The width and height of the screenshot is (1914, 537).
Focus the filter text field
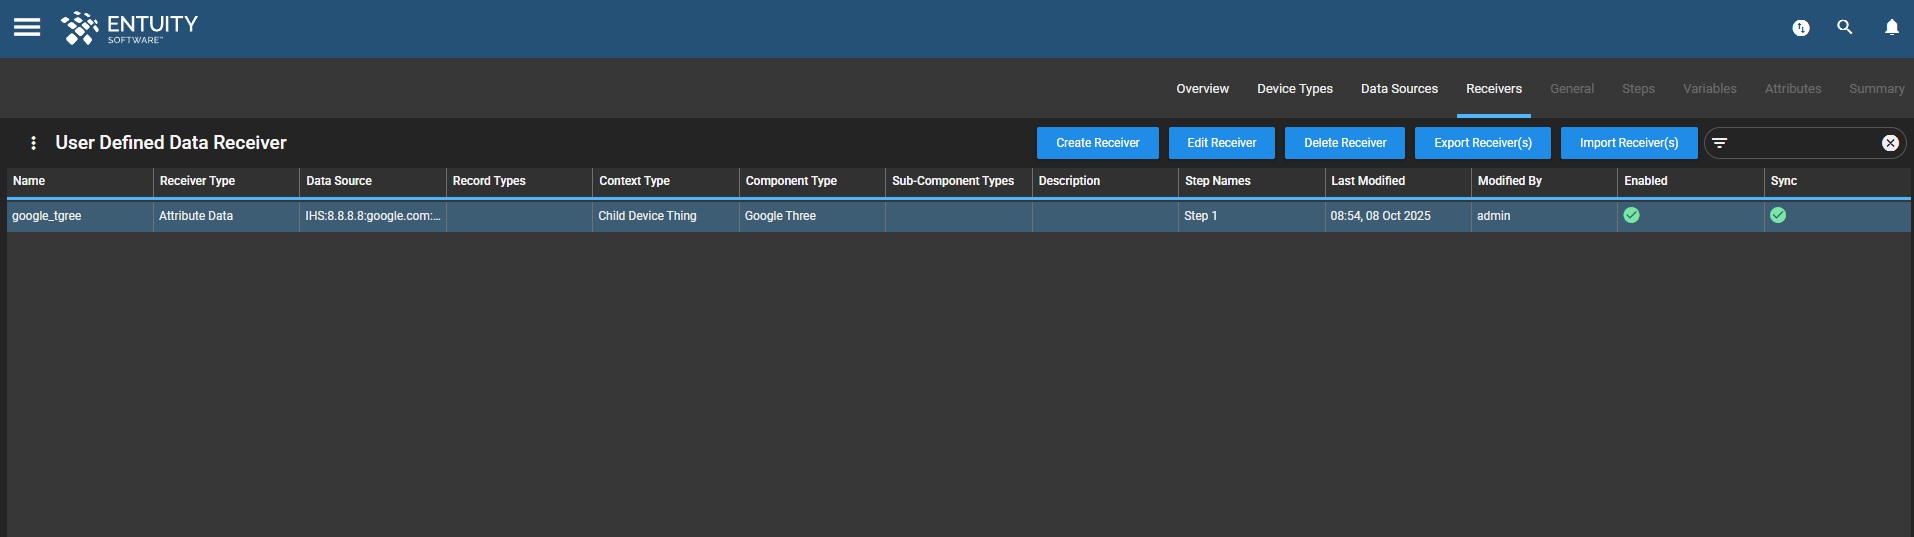tap(1805, 143)
